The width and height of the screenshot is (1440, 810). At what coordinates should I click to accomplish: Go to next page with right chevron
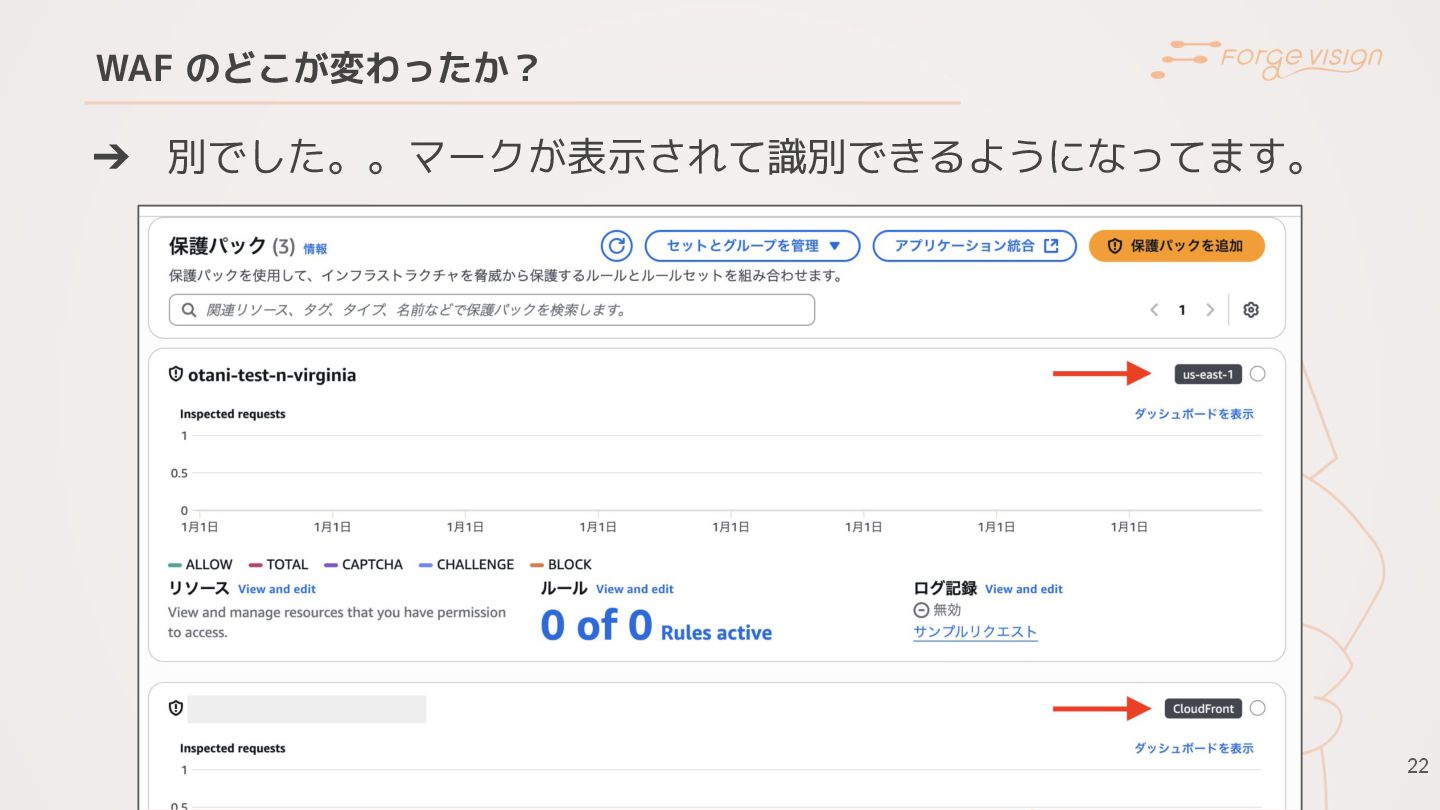(x=1210, y=310)
